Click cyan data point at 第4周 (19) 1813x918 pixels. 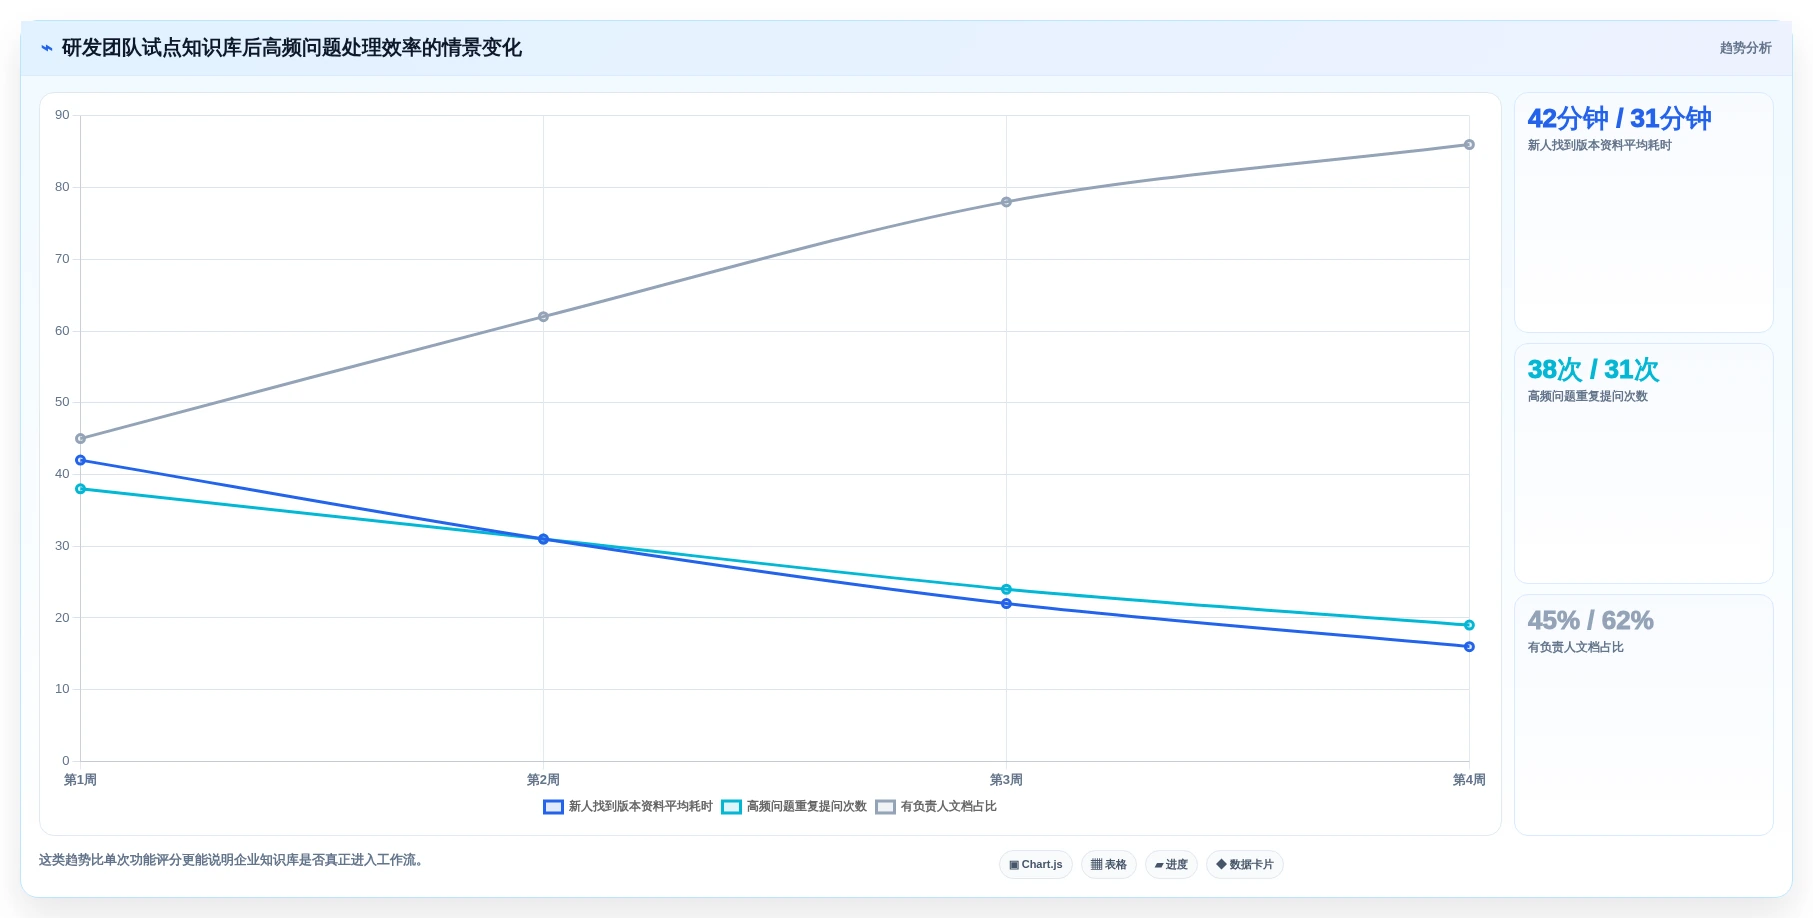pyautogui.click(x=1469, y=625)
